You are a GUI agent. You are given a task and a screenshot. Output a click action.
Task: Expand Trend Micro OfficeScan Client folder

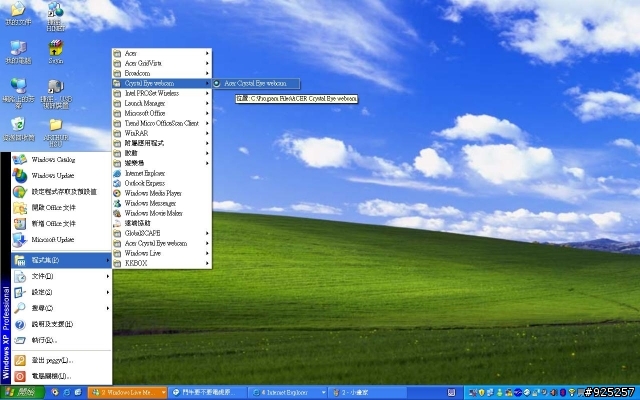(x=162, y=123)
